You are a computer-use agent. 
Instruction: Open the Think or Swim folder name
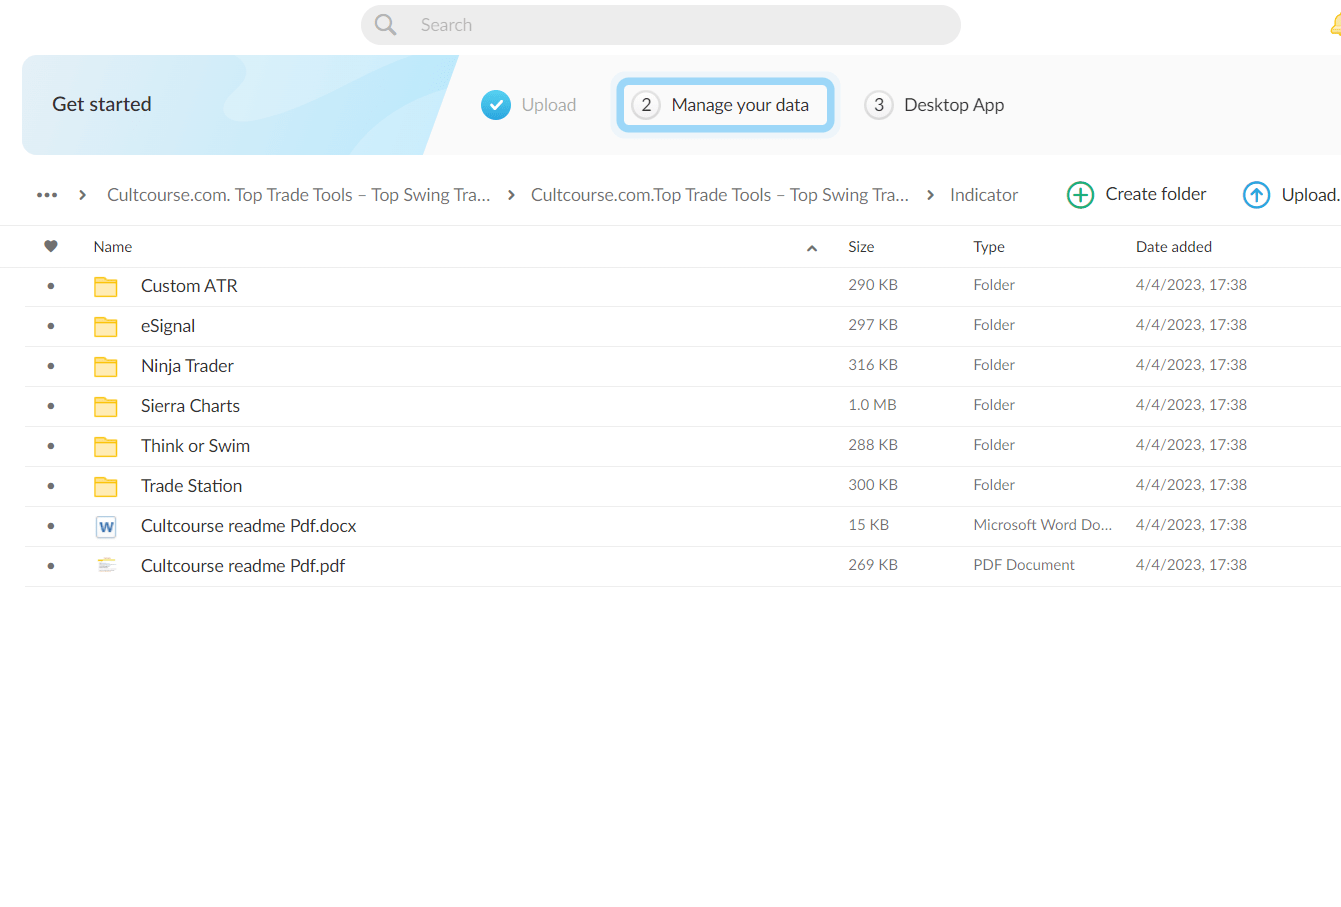pyautogui.click(x=195, y=446)
